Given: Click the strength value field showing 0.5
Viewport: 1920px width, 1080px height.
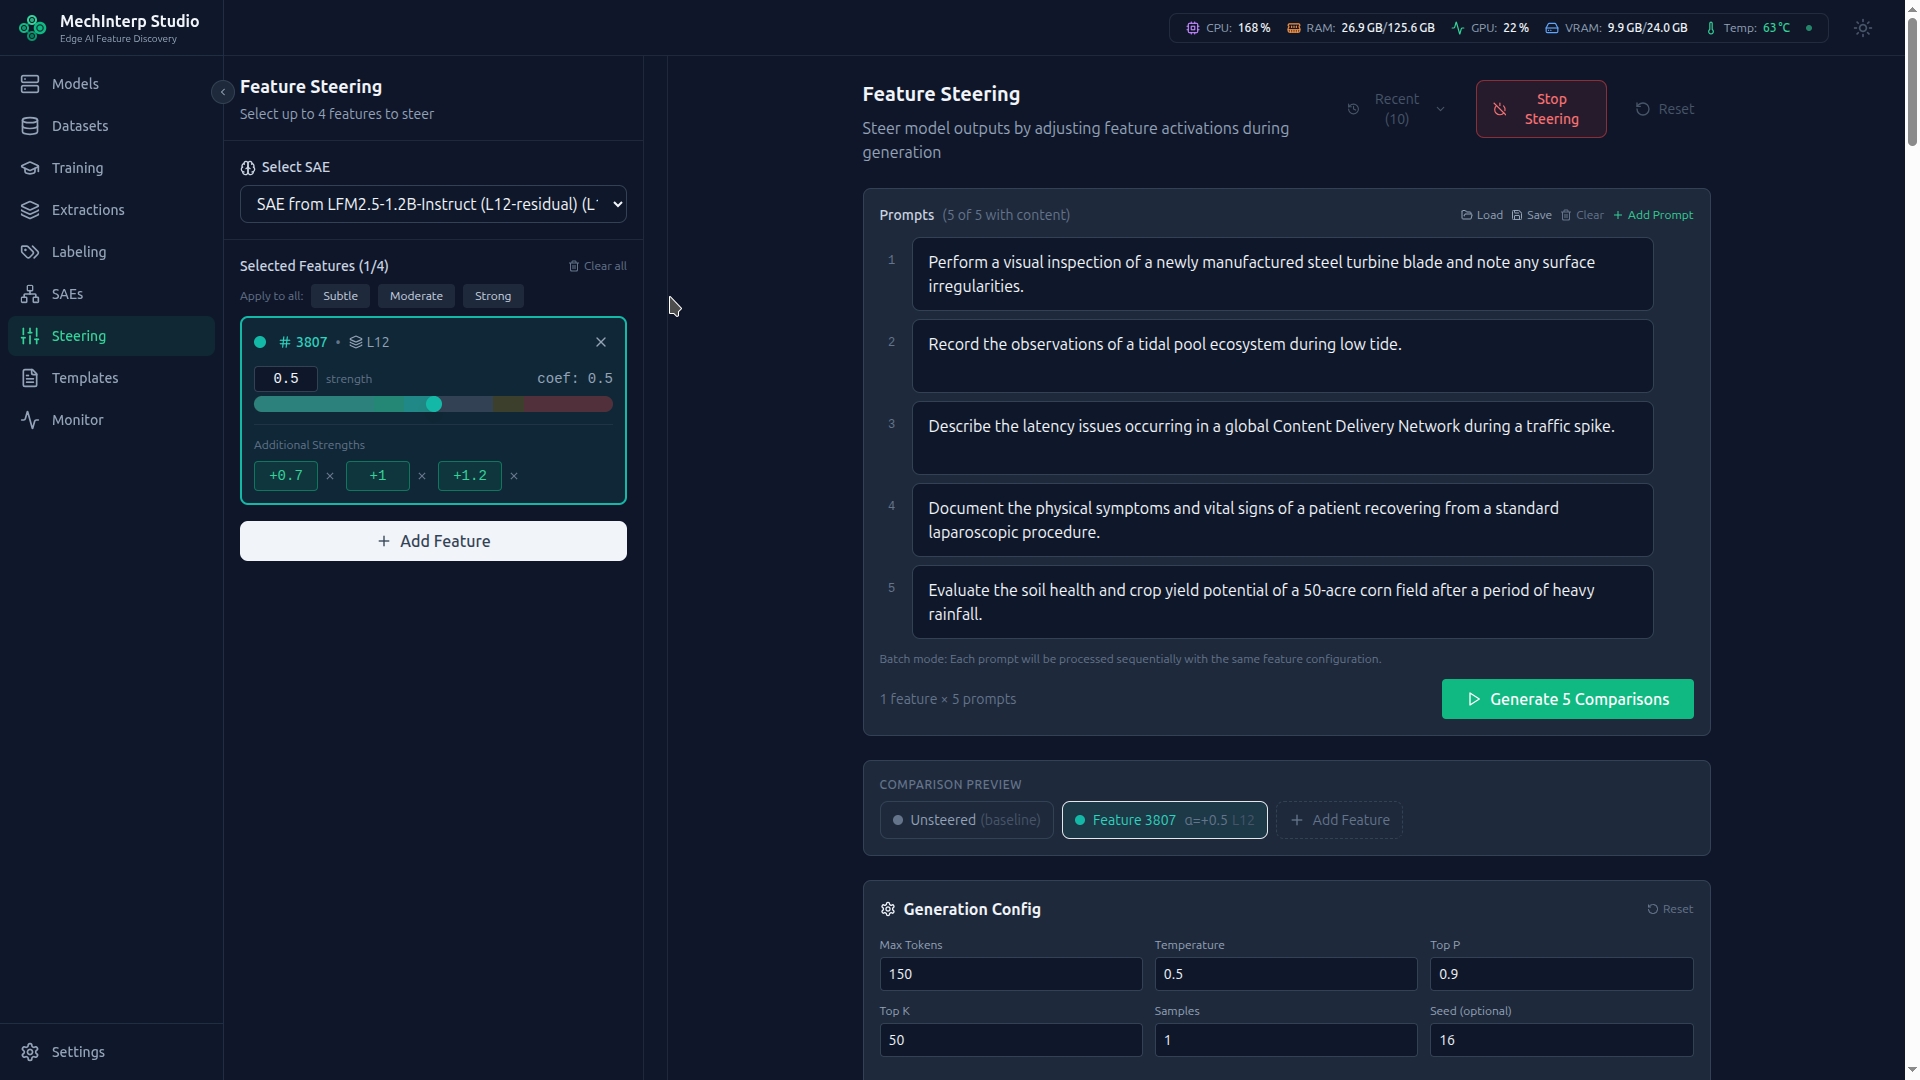Looking at the screenshot, I should 286,379.
